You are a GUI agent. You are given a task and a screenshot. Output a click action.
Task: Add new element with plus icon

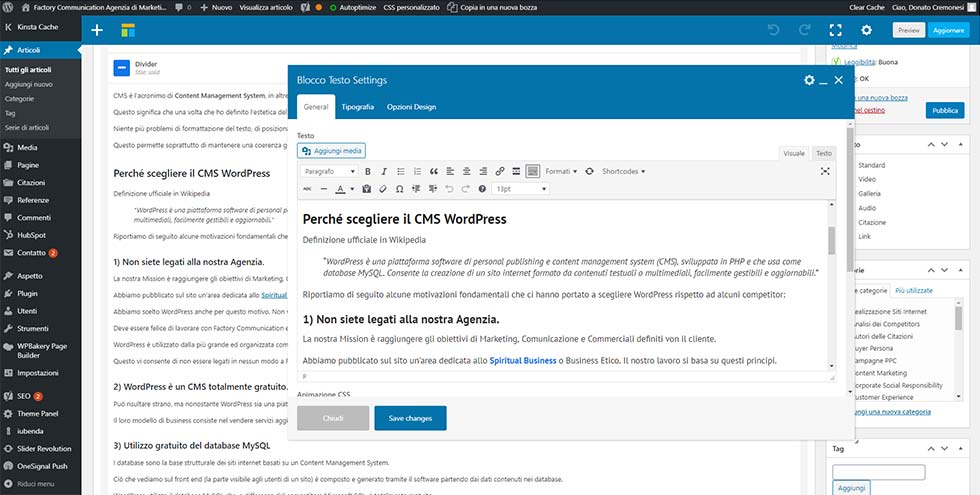(x=97, y=30)
